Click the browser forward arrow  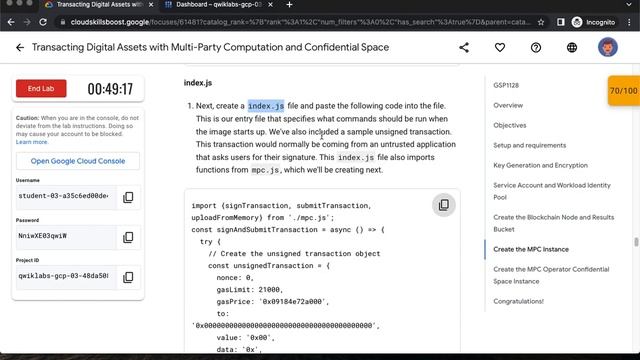(27, 22)
